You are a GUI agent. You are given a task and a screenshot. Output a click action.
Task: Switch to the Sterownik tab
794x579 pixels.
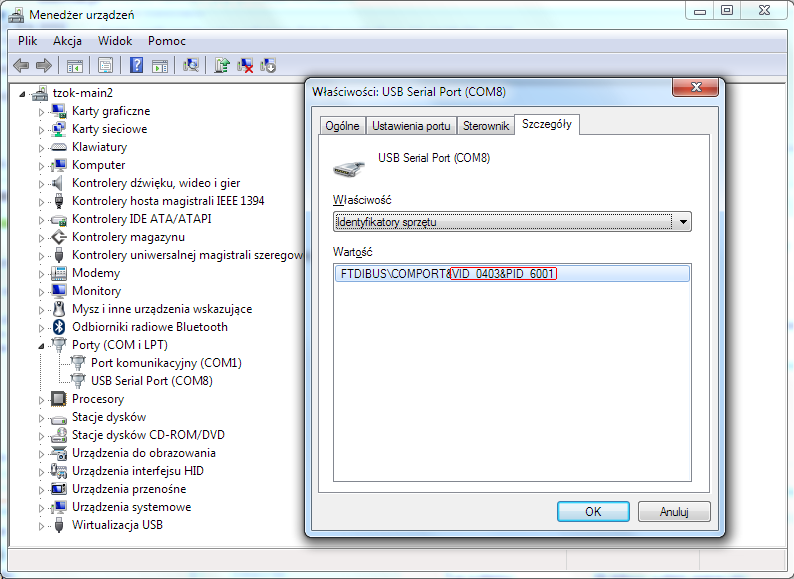[x=486, y=126]
